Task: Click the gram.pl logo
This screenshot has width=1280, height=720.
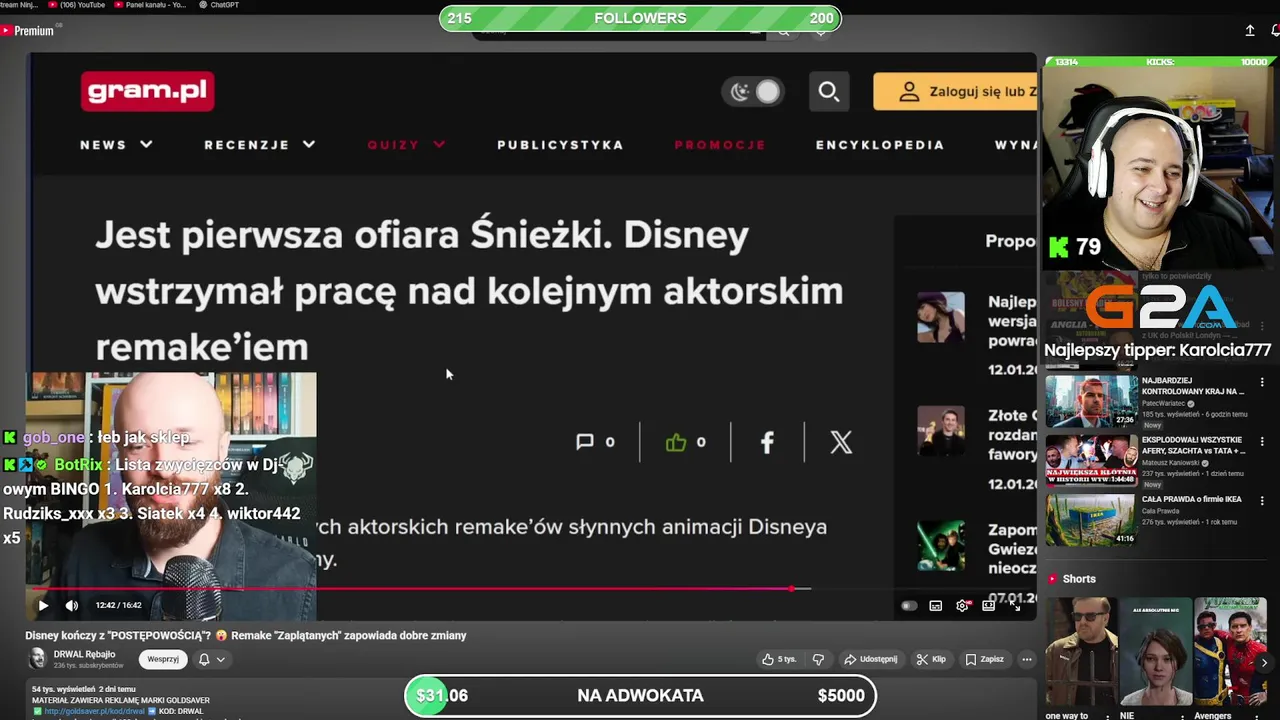Action: tap(147, 92)
